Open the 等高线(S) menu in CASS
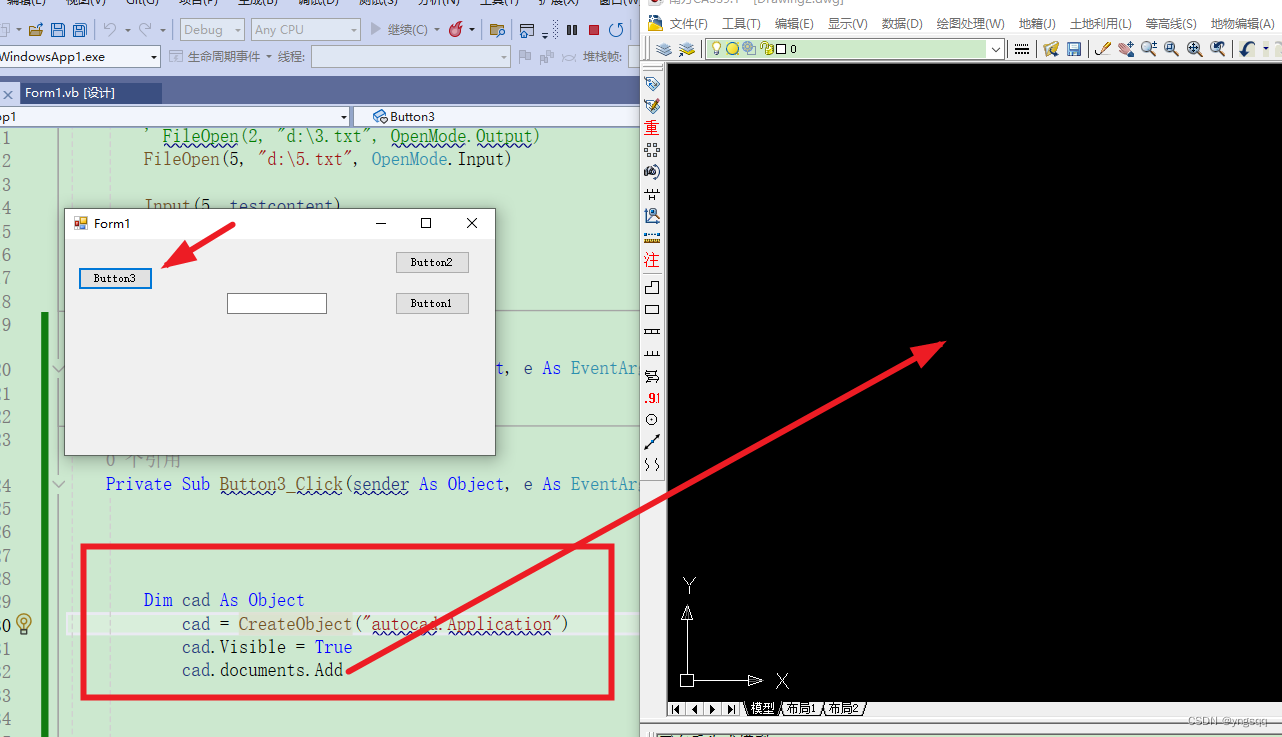Screen dimensions: 1282x737 click(x=1171, y=23)
